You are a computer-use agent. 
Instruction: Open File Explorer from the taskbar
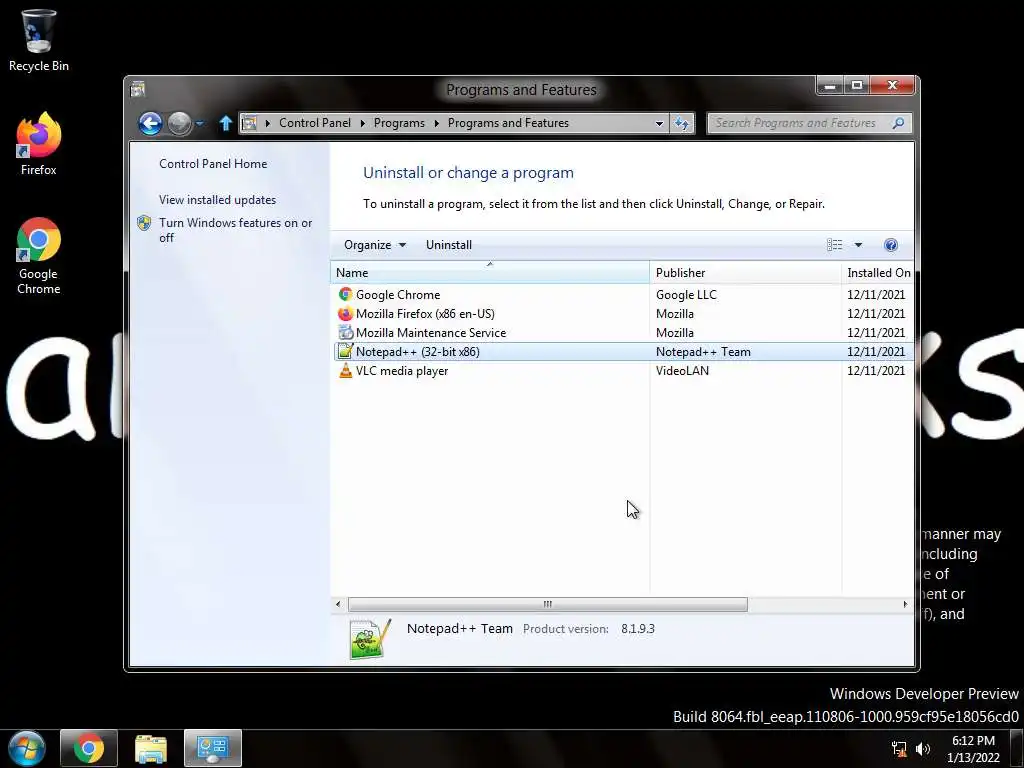pyautogui.click(x=151, y=748)
